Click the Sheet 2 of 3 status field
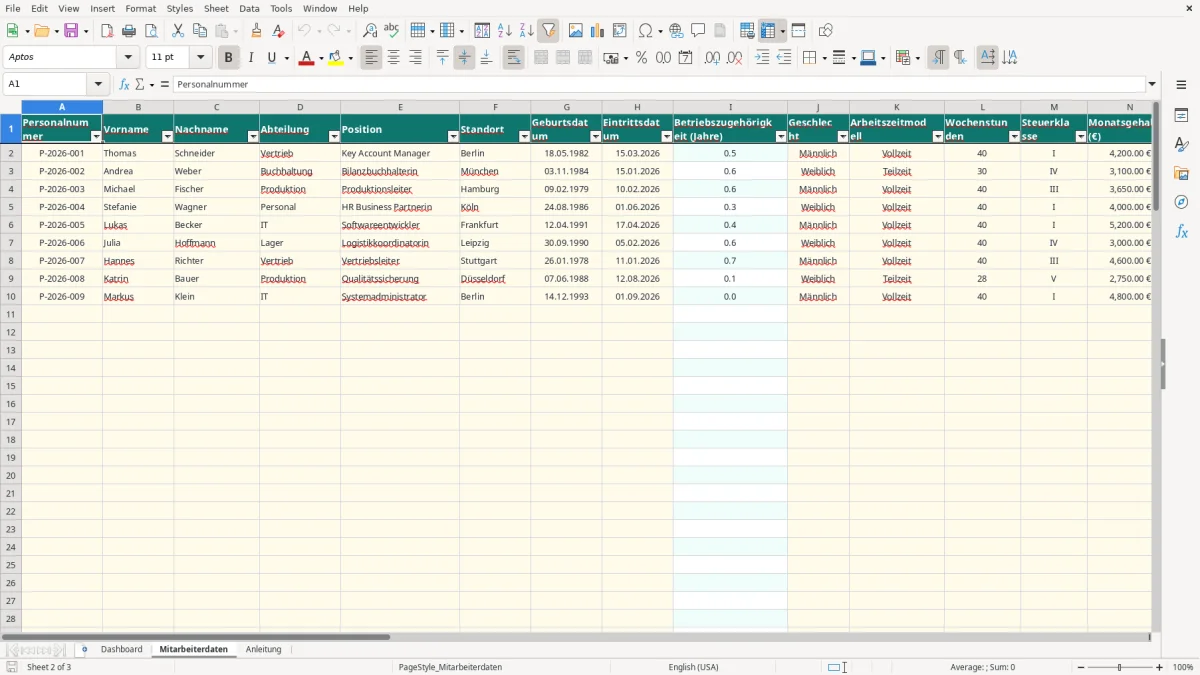1200x675 pixels. (49, 667)
